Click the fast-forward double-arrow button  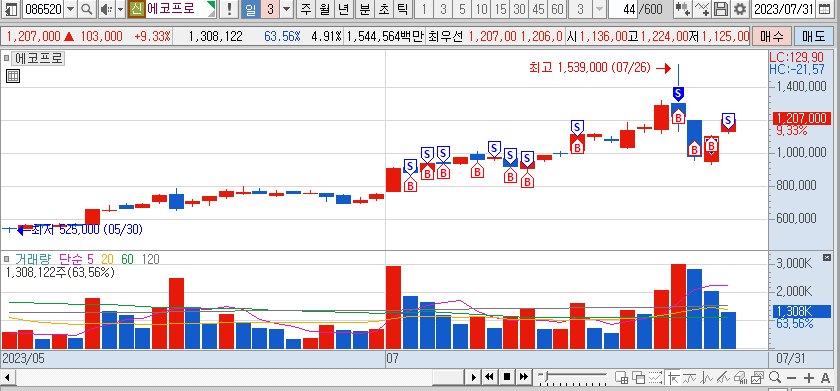pos(523,377)
